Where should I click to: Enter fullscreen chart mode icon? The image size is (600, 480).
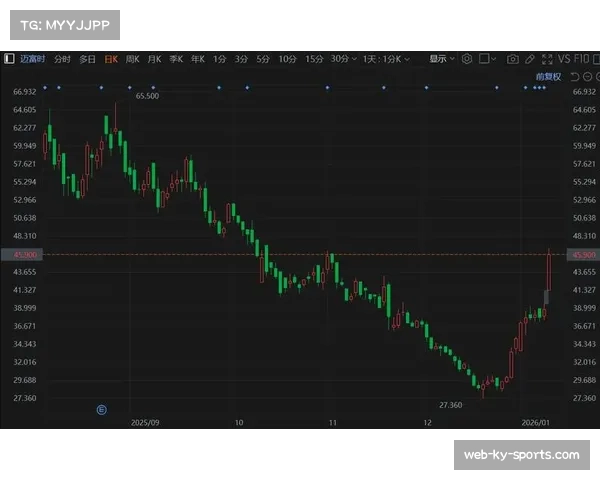(546, 59)
